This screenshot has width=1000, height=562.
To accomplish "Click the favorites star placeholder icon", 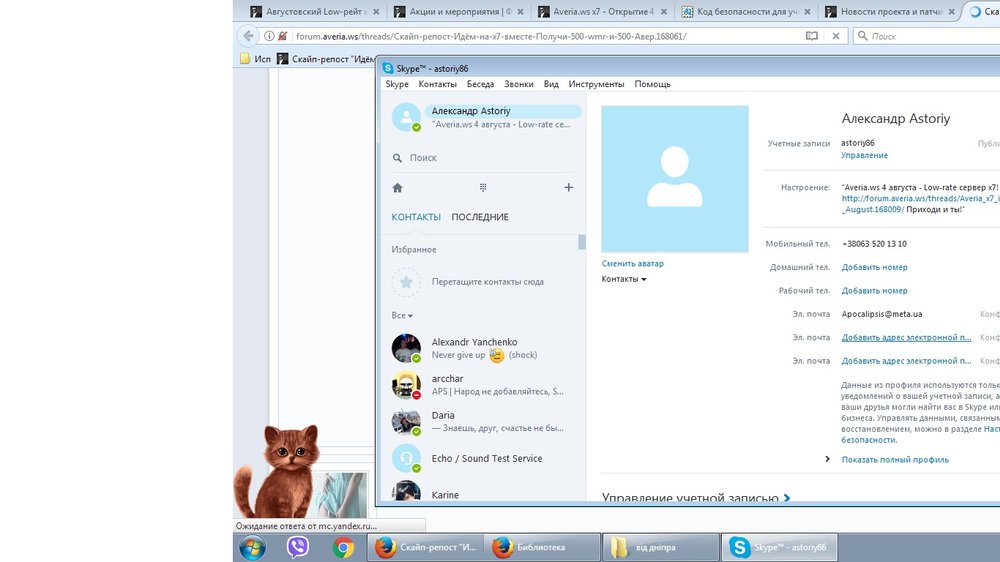I will click(x=406, y=282).
